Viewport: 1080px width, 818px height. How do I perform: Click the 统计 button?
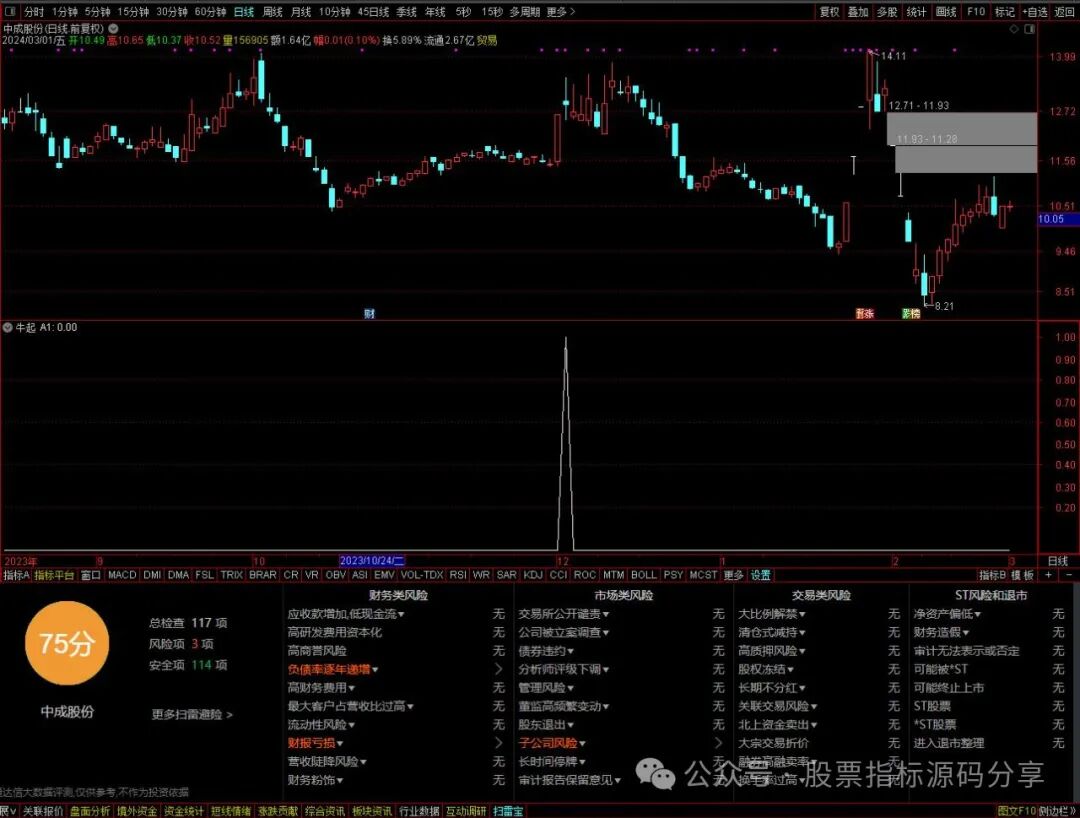(x=916, y=12)
